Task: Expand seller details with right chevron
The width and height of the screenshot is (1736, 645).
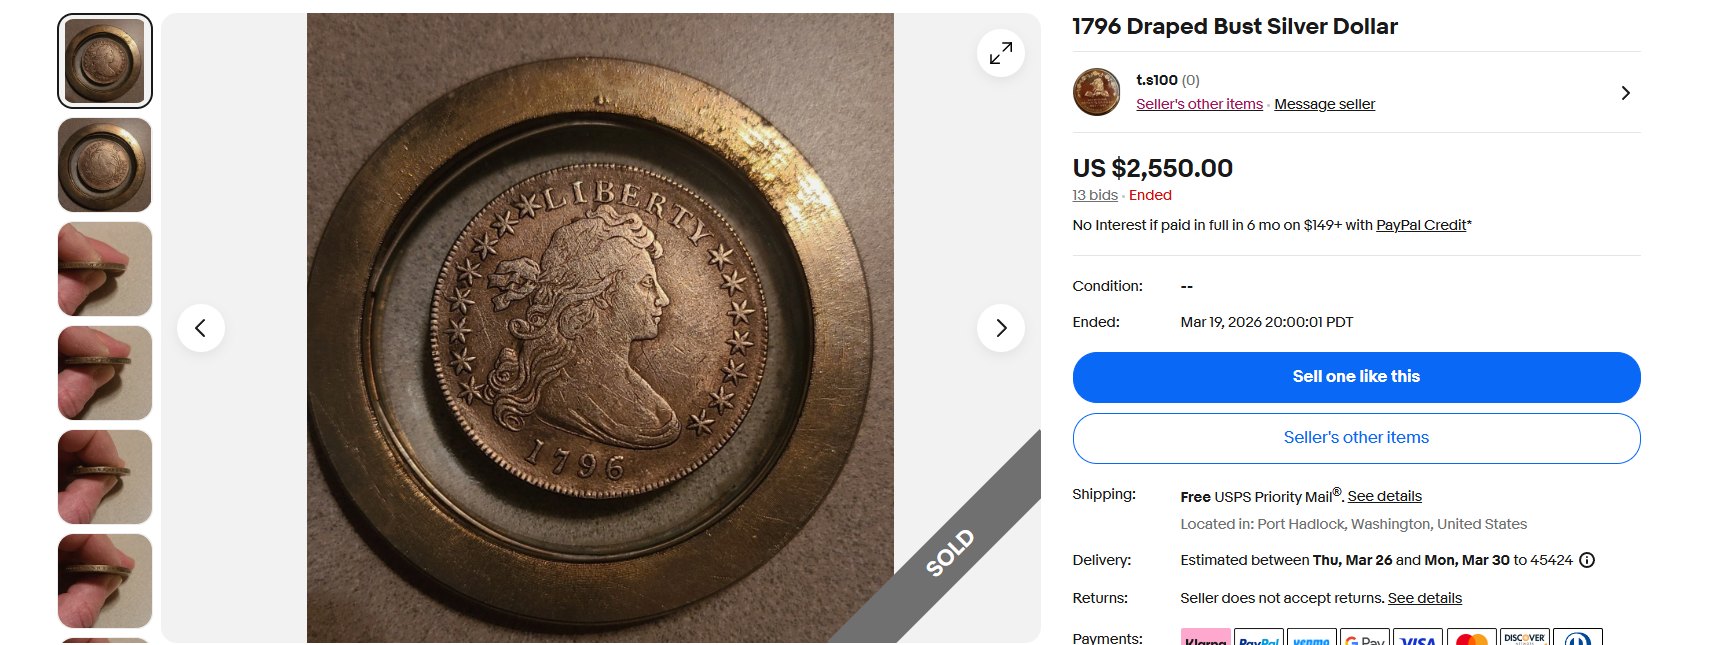Action: [1626, 92]
